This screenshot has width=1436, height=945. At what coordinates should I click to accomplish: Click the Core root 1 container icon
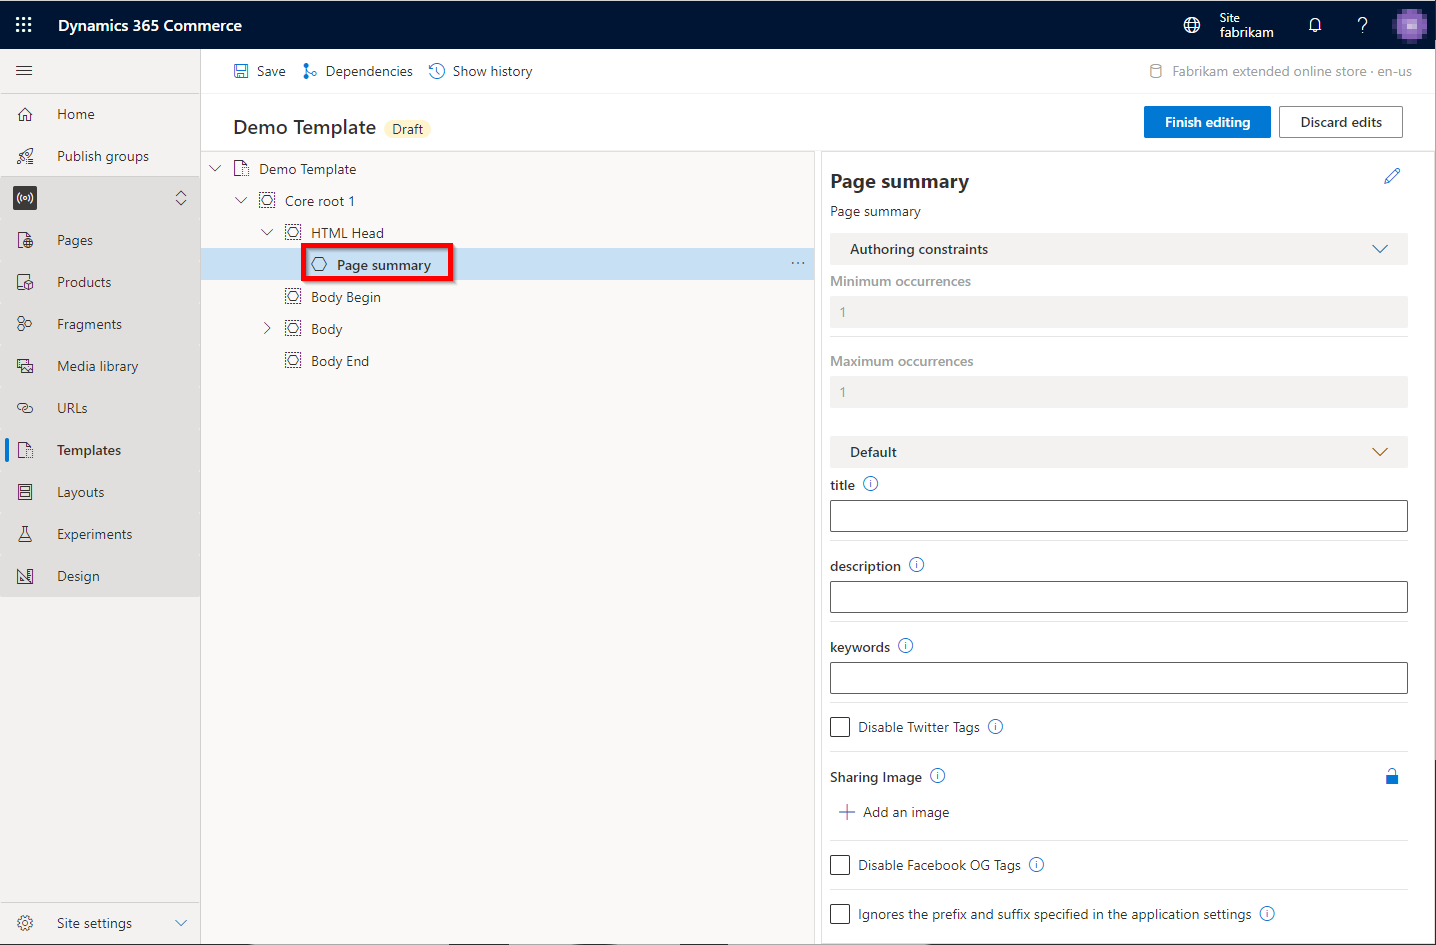click(267, 201)
